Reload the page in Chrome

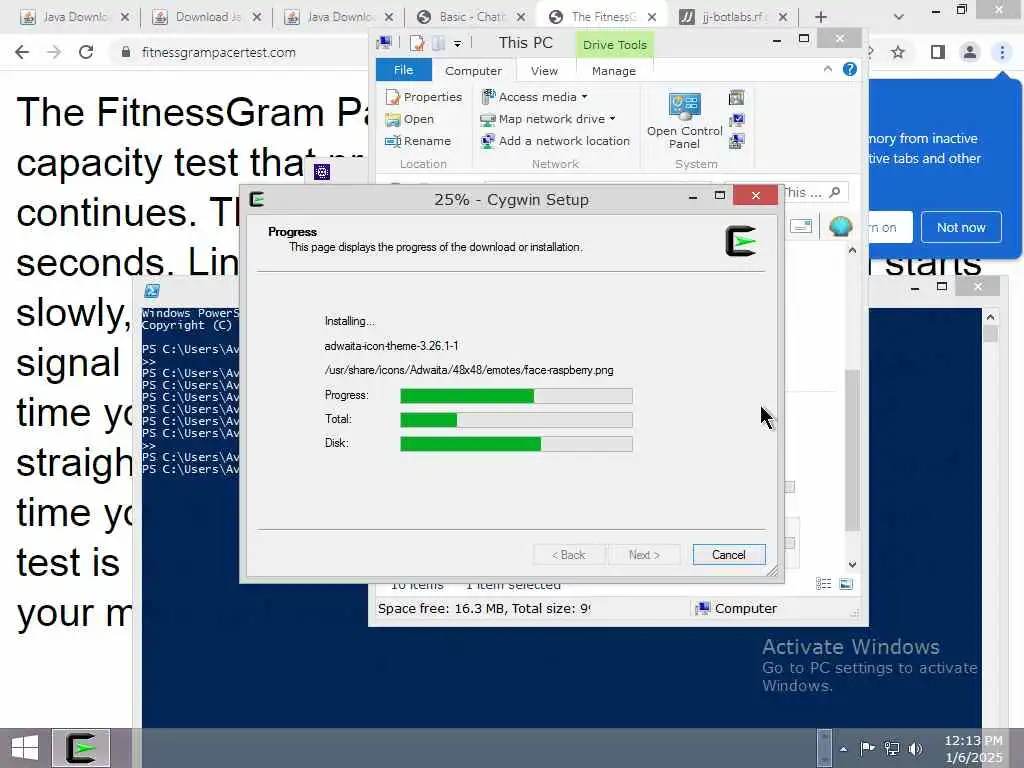pyautogui.click(x=86, y=52)
